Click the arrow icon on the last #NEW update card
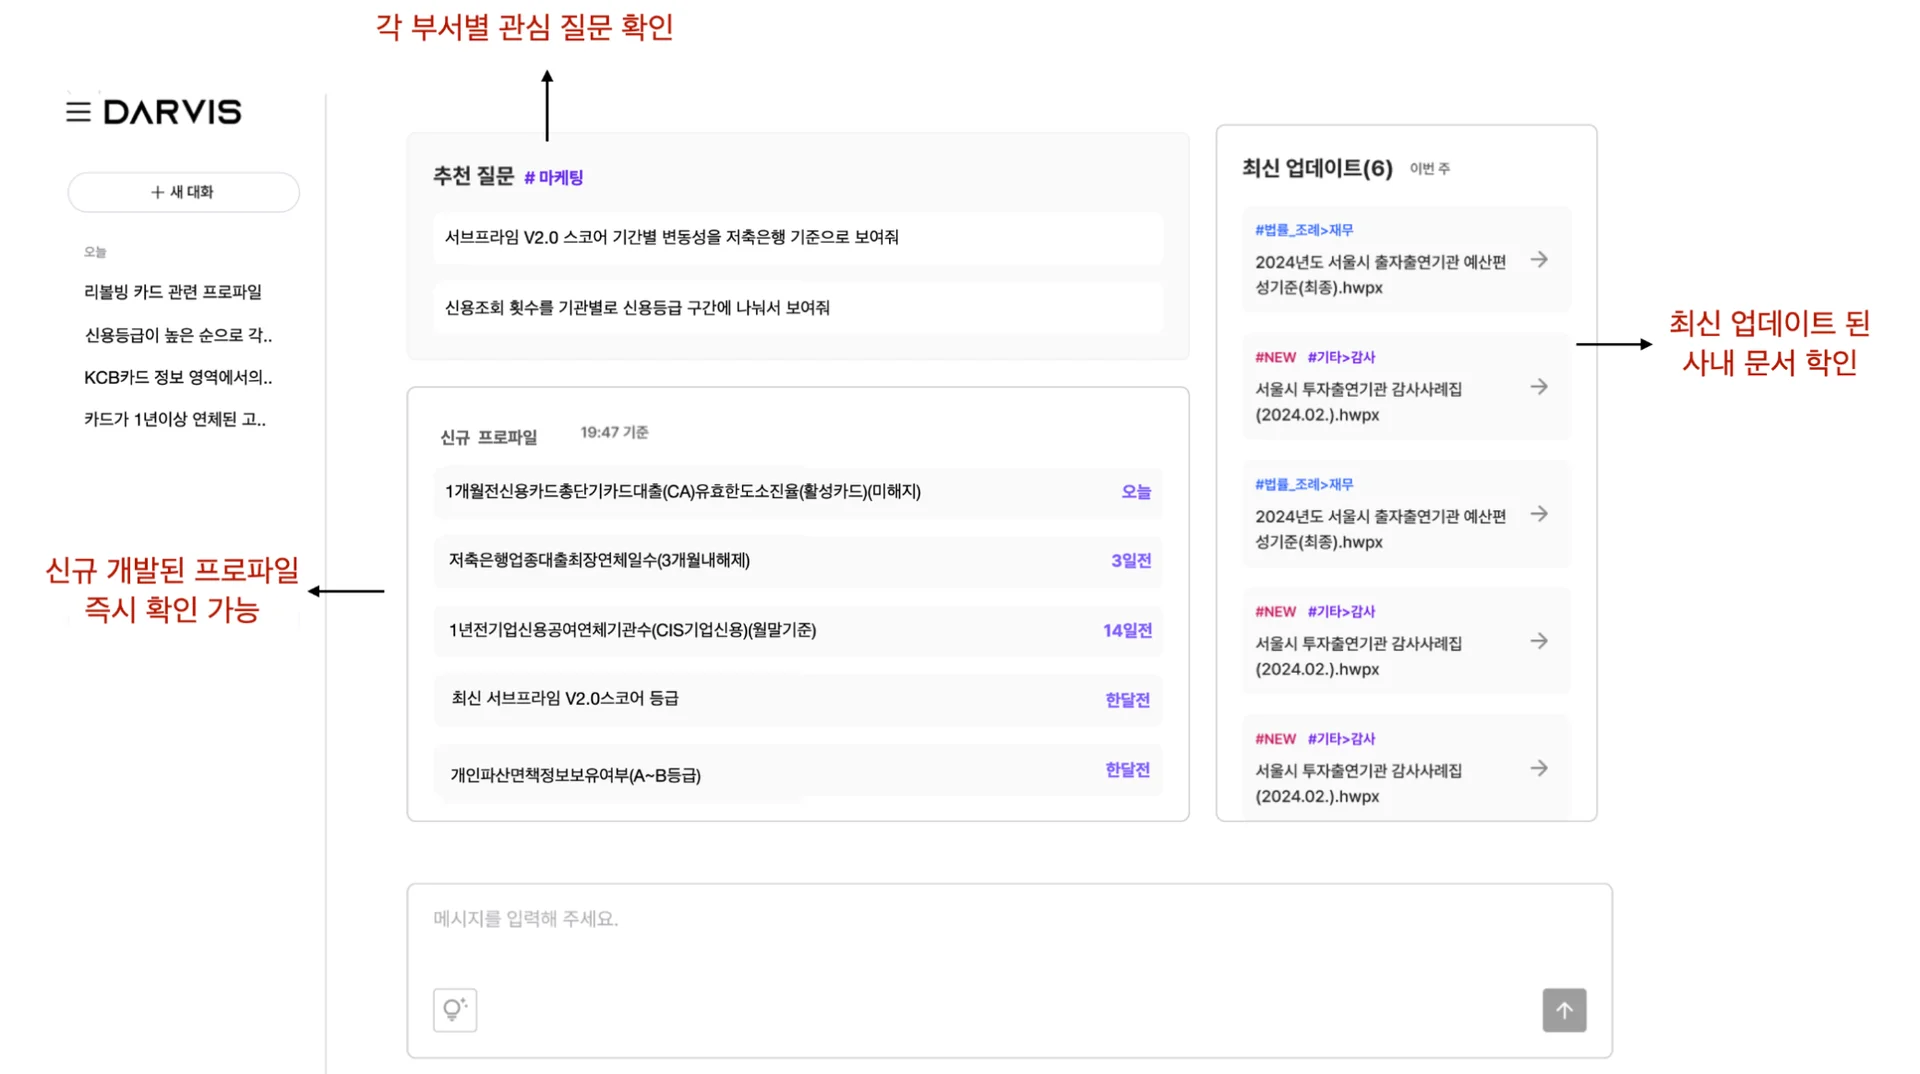Image resolution: width=1920 pixels, height=1074 pixels. coord(1539,768)
